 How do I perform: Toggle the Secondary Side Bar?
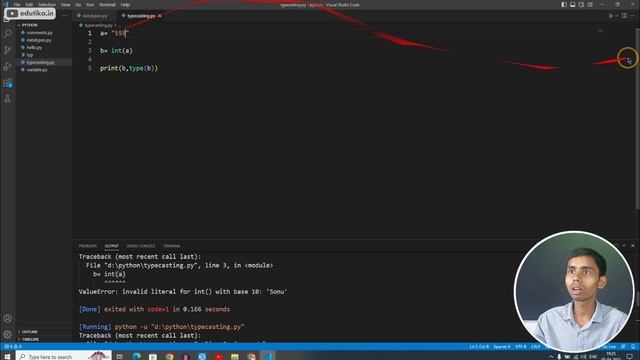(x=581, y=4)
